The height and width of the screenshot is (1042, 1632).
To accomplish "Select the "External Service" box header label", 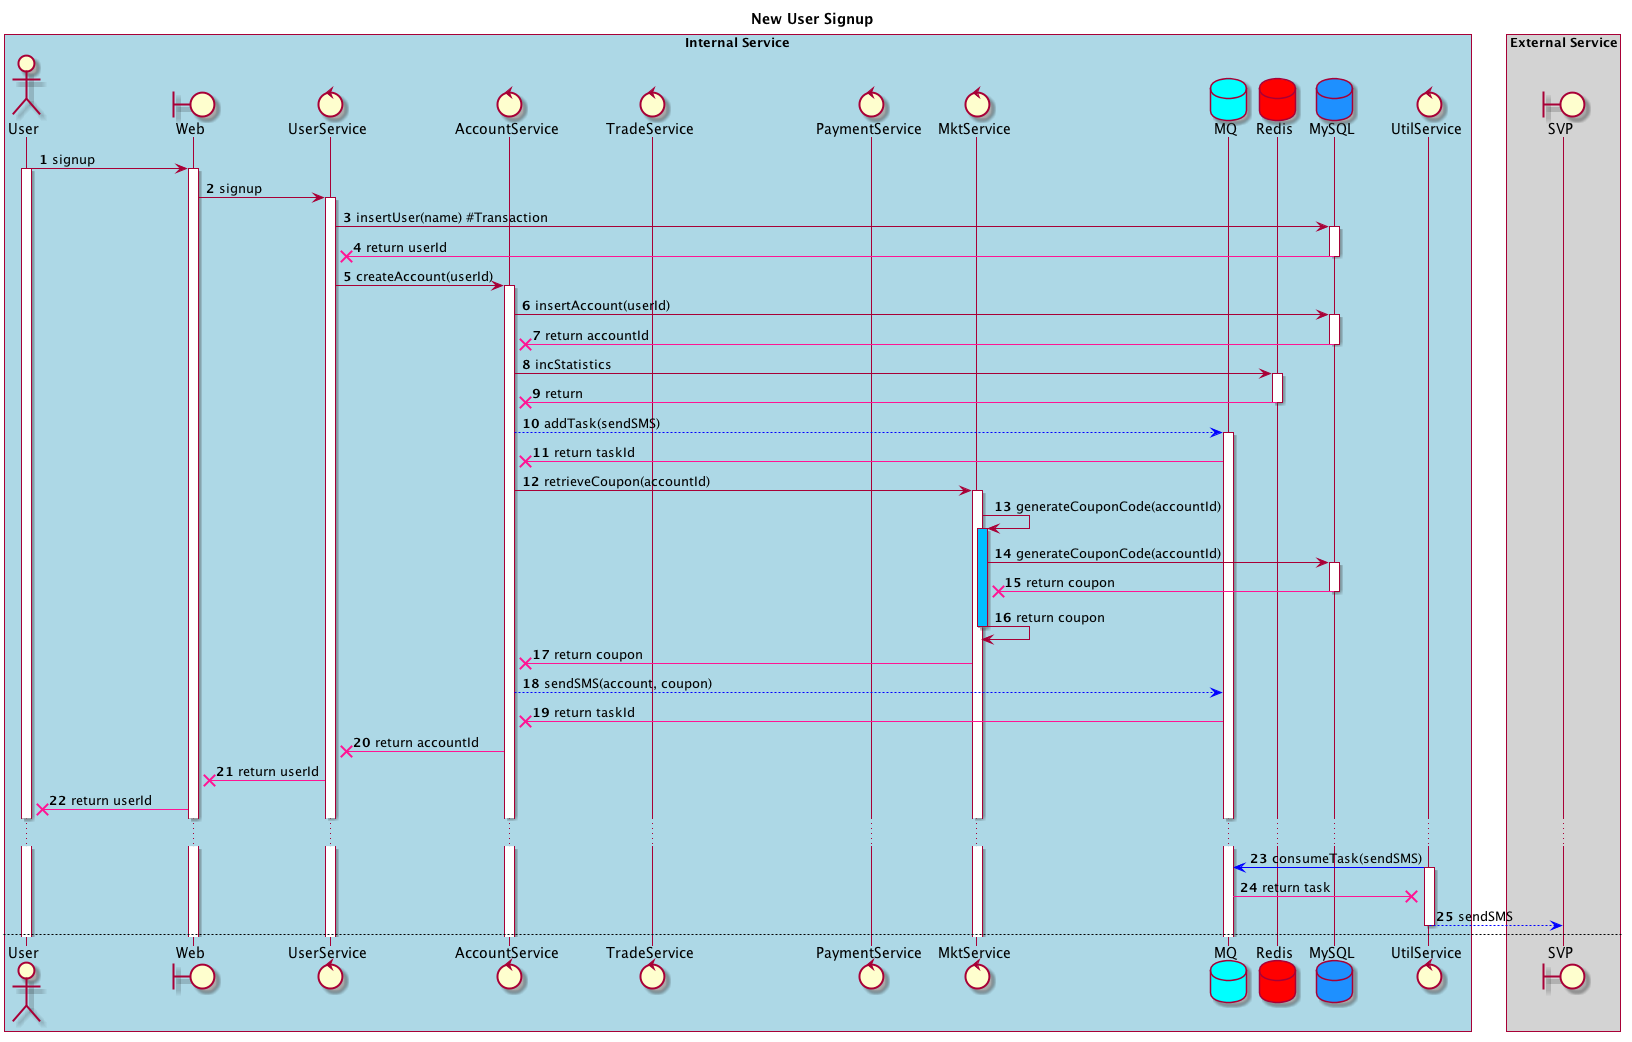I will (x=1563, y=43).
